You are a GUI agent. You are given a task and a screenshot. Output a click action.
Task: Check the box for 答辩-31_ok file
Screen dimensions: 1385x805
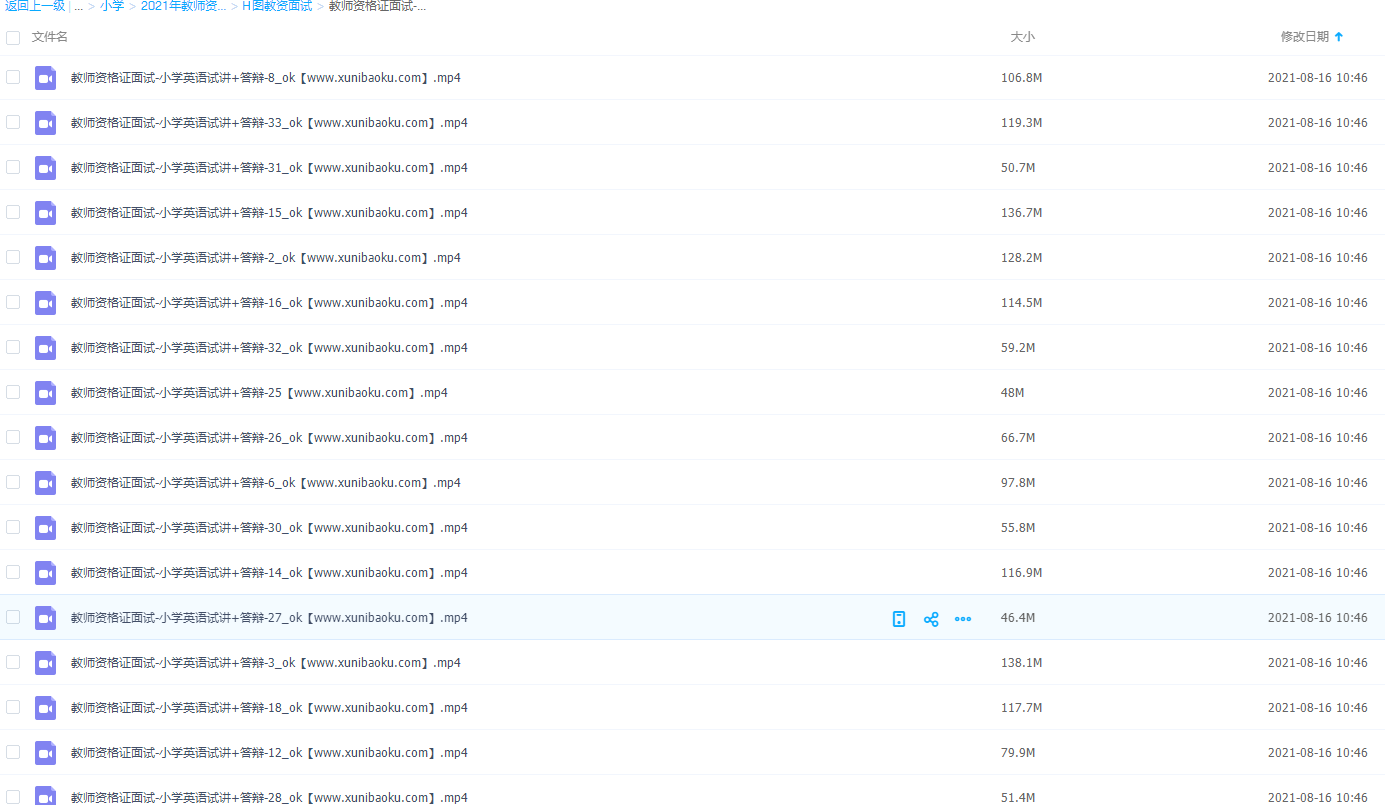pyautogui.click(x=13, y=167)
